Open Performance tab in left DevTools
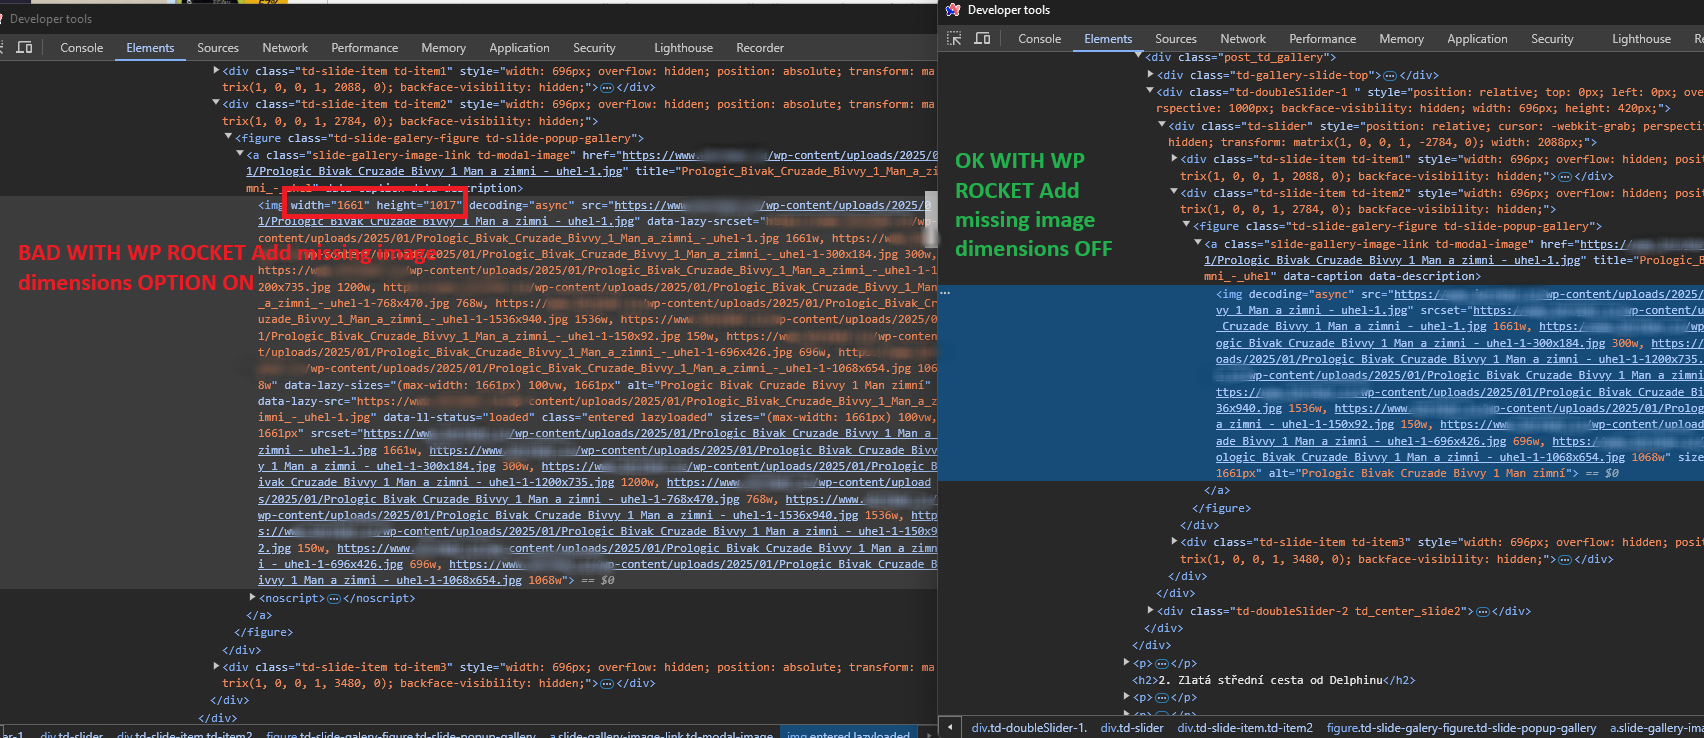Viewport: 1704px width, 738px height. 365,48
